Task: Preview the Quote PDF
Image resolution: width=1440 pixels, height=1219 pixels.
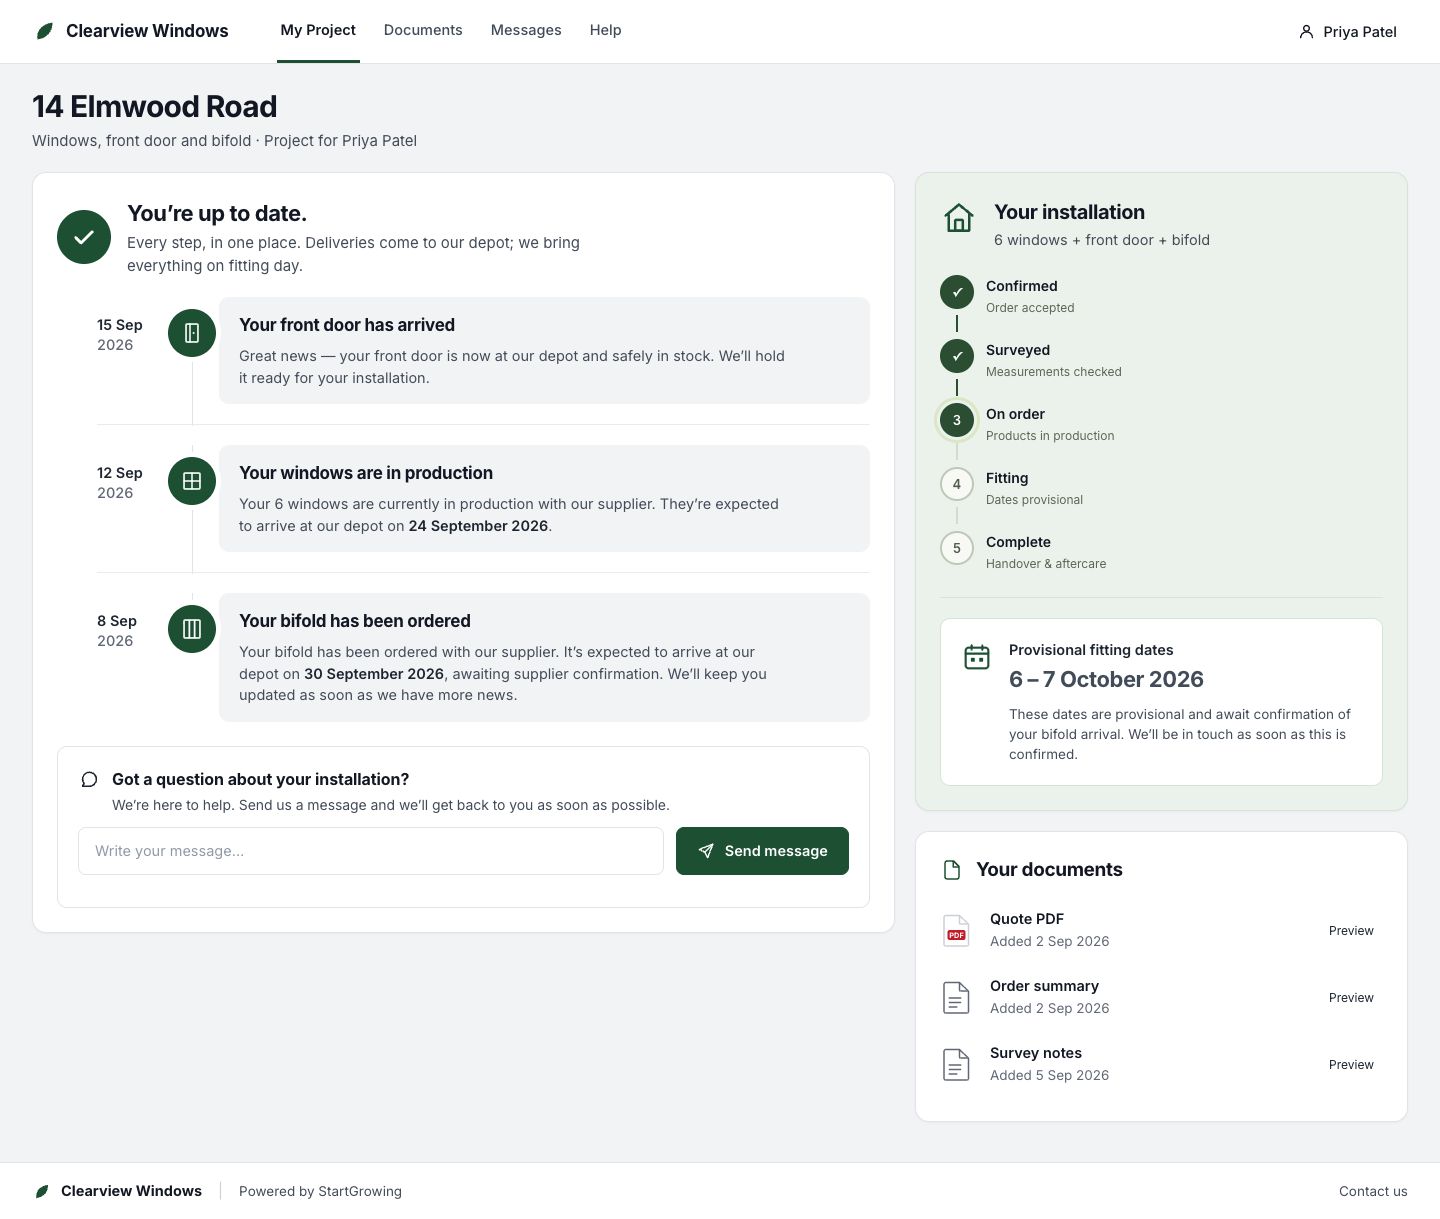Action: [1351, 930]
